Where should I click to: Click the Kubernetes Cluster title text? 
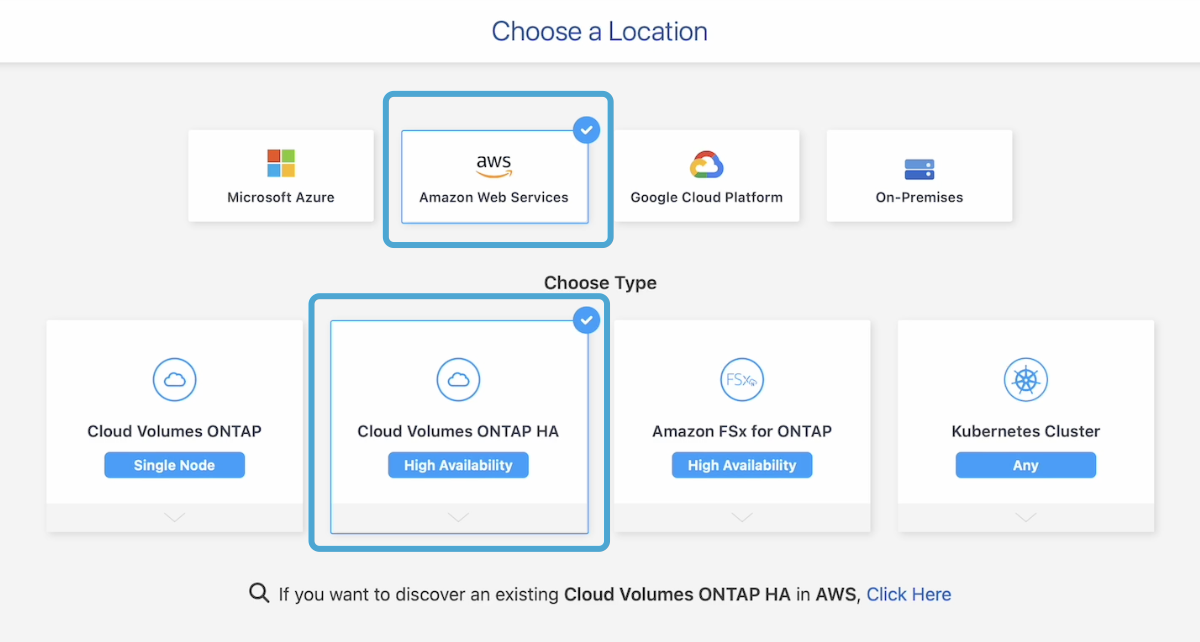pyautogui.click(x=1026, y=431)
